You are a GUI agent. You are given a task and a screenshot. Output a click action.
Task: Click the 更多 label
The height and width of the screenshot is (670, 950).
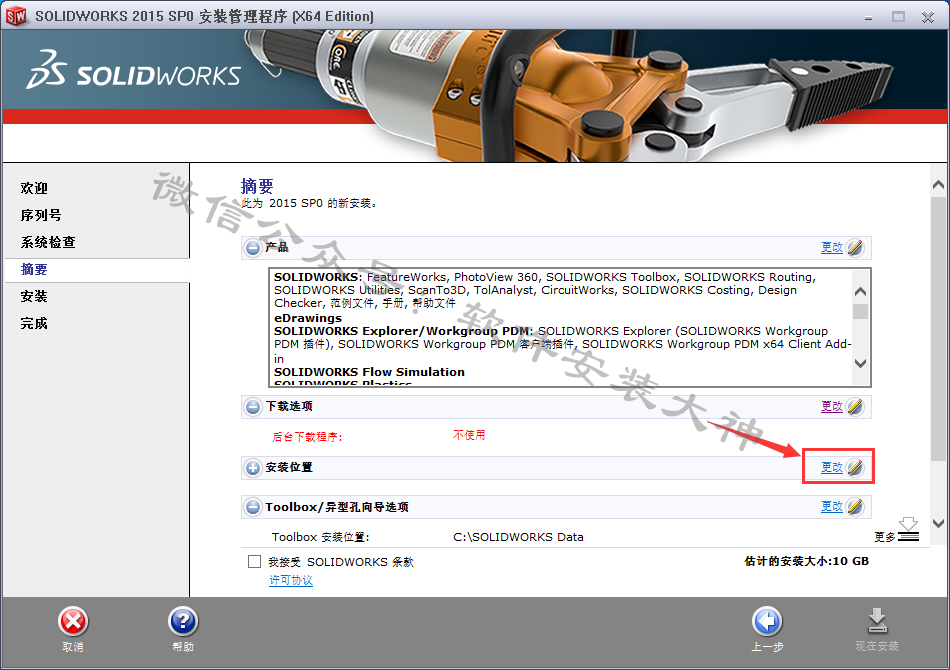click(885, 537)
